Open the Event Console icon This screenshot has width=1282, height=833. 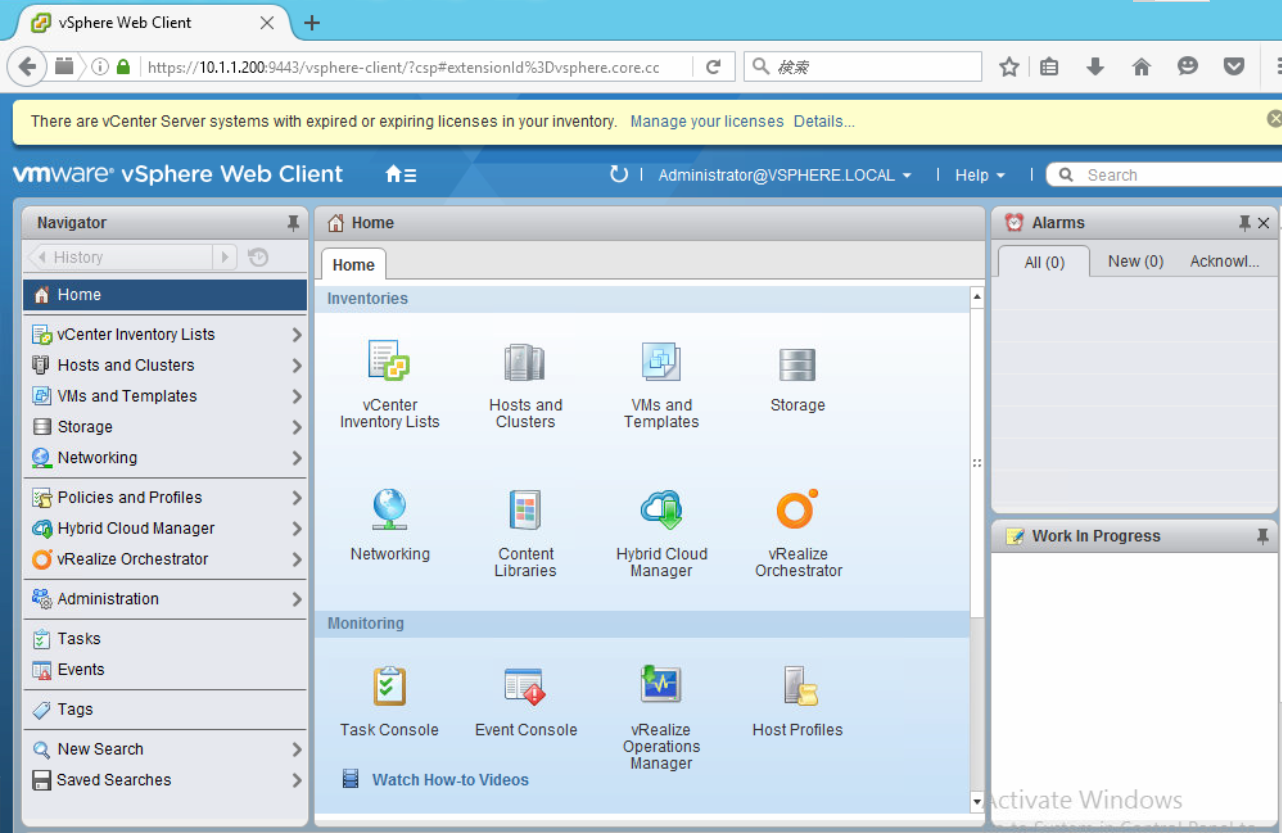tap(525, 687)
